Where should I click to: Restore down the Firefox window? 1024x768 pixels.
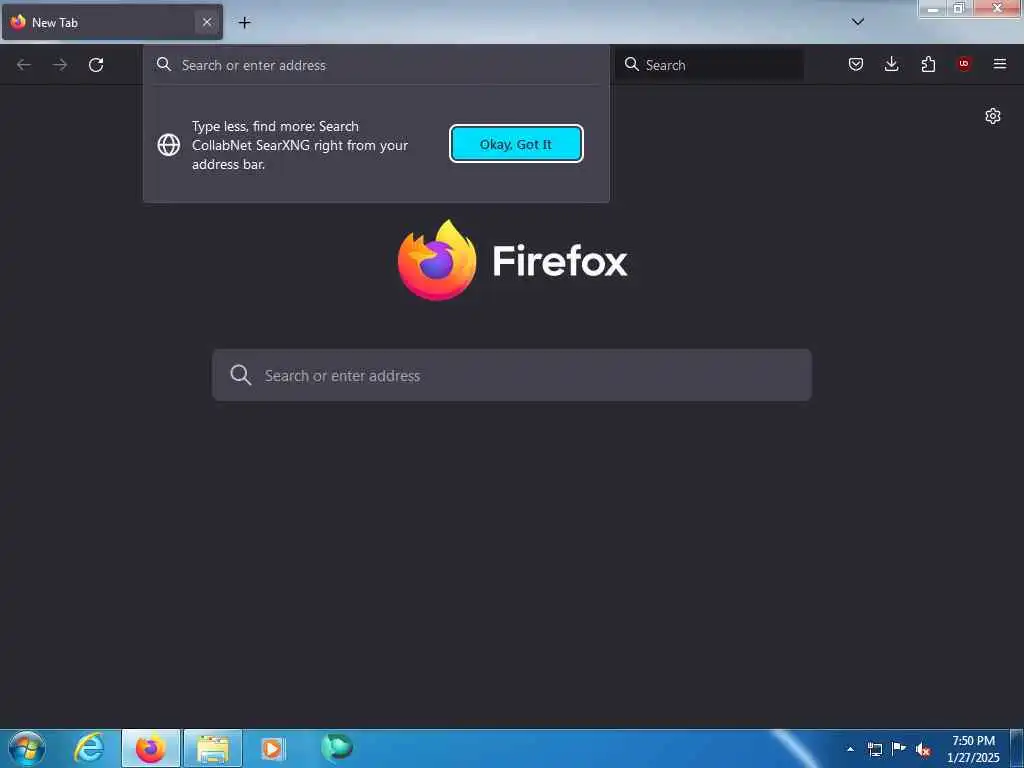959,8
